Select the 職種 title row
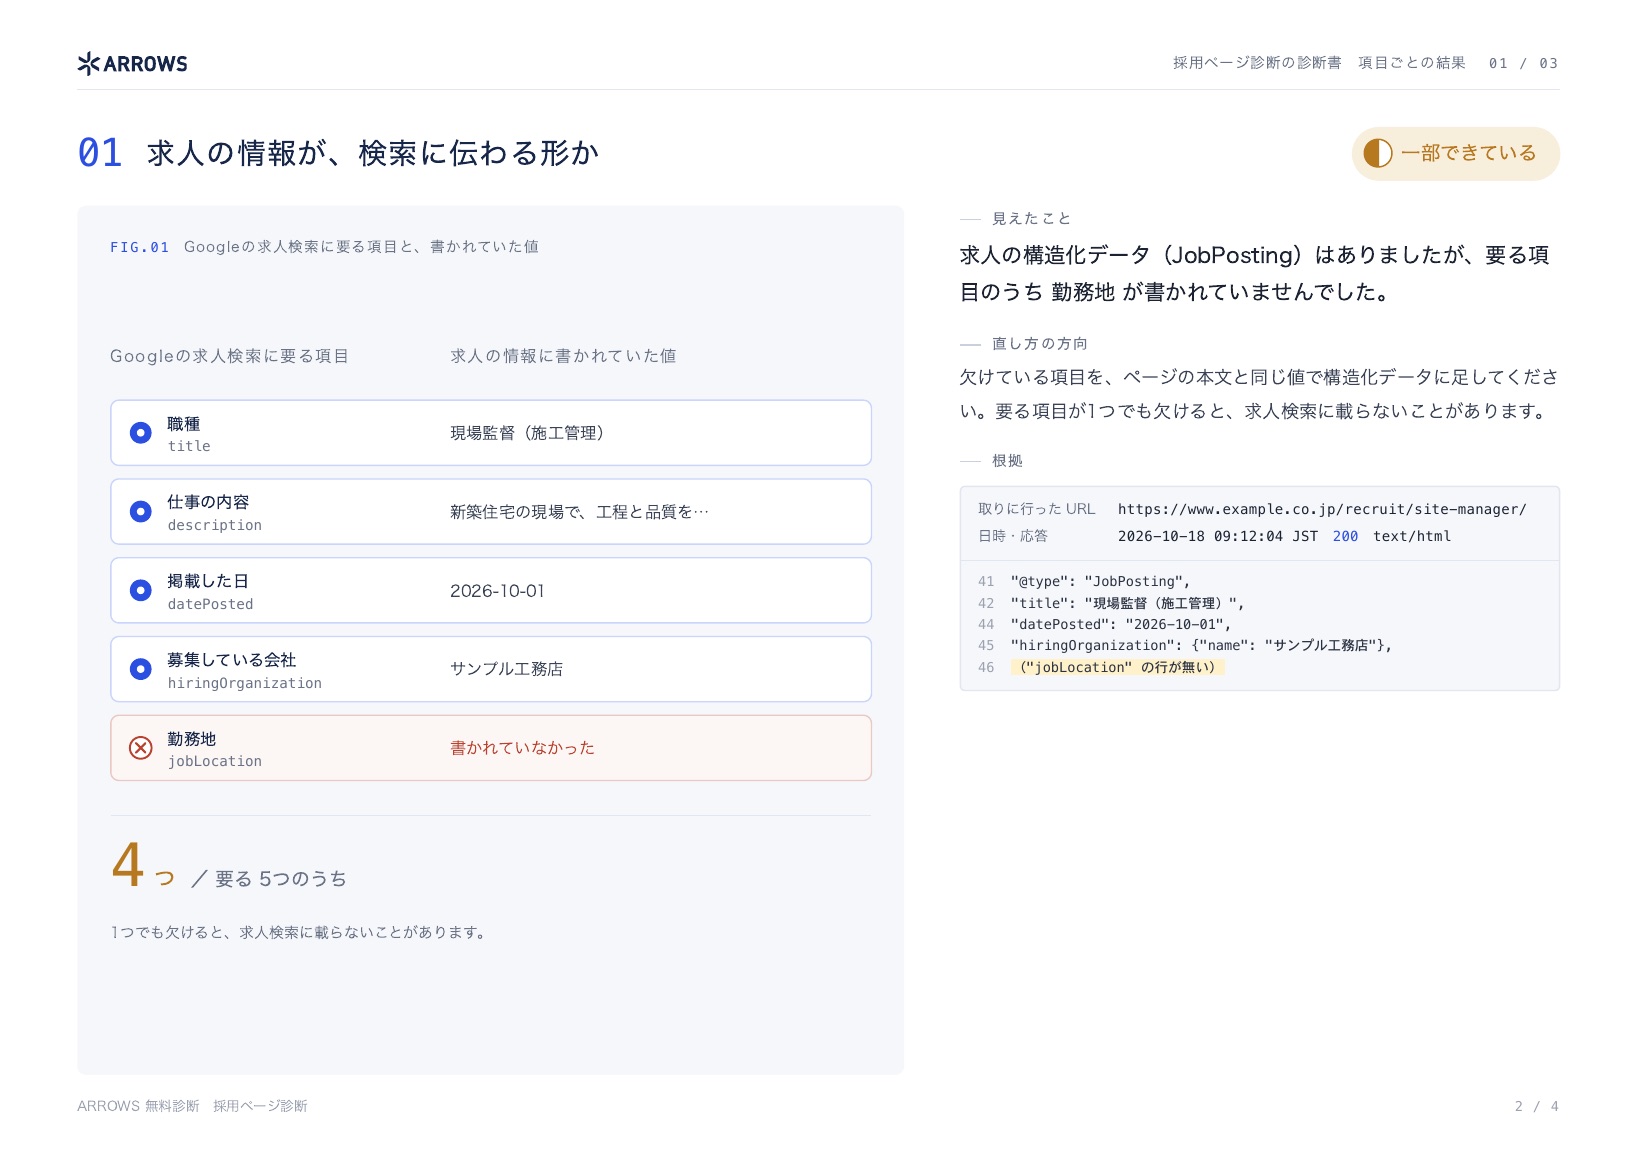This screenshot has height=1157, width=1638. coord(491,433)
